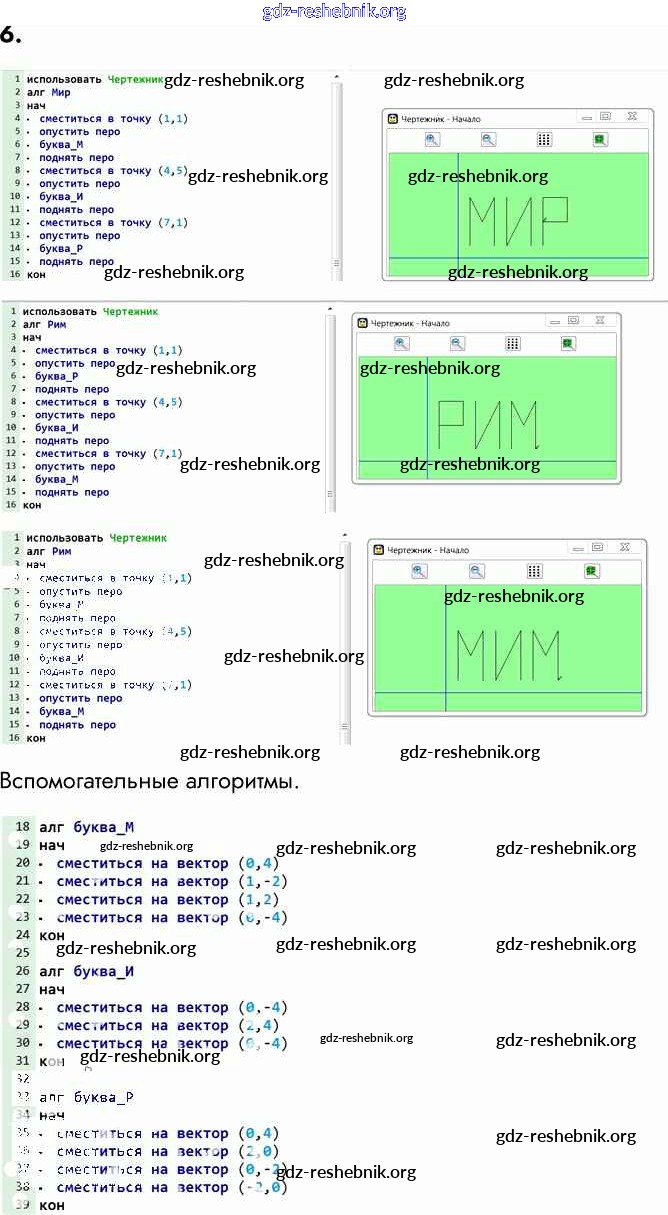Zoom out in the РИМ drawing window
Image resolution: width=668 pixels, height=1215 pixels.
click(457, 344)
